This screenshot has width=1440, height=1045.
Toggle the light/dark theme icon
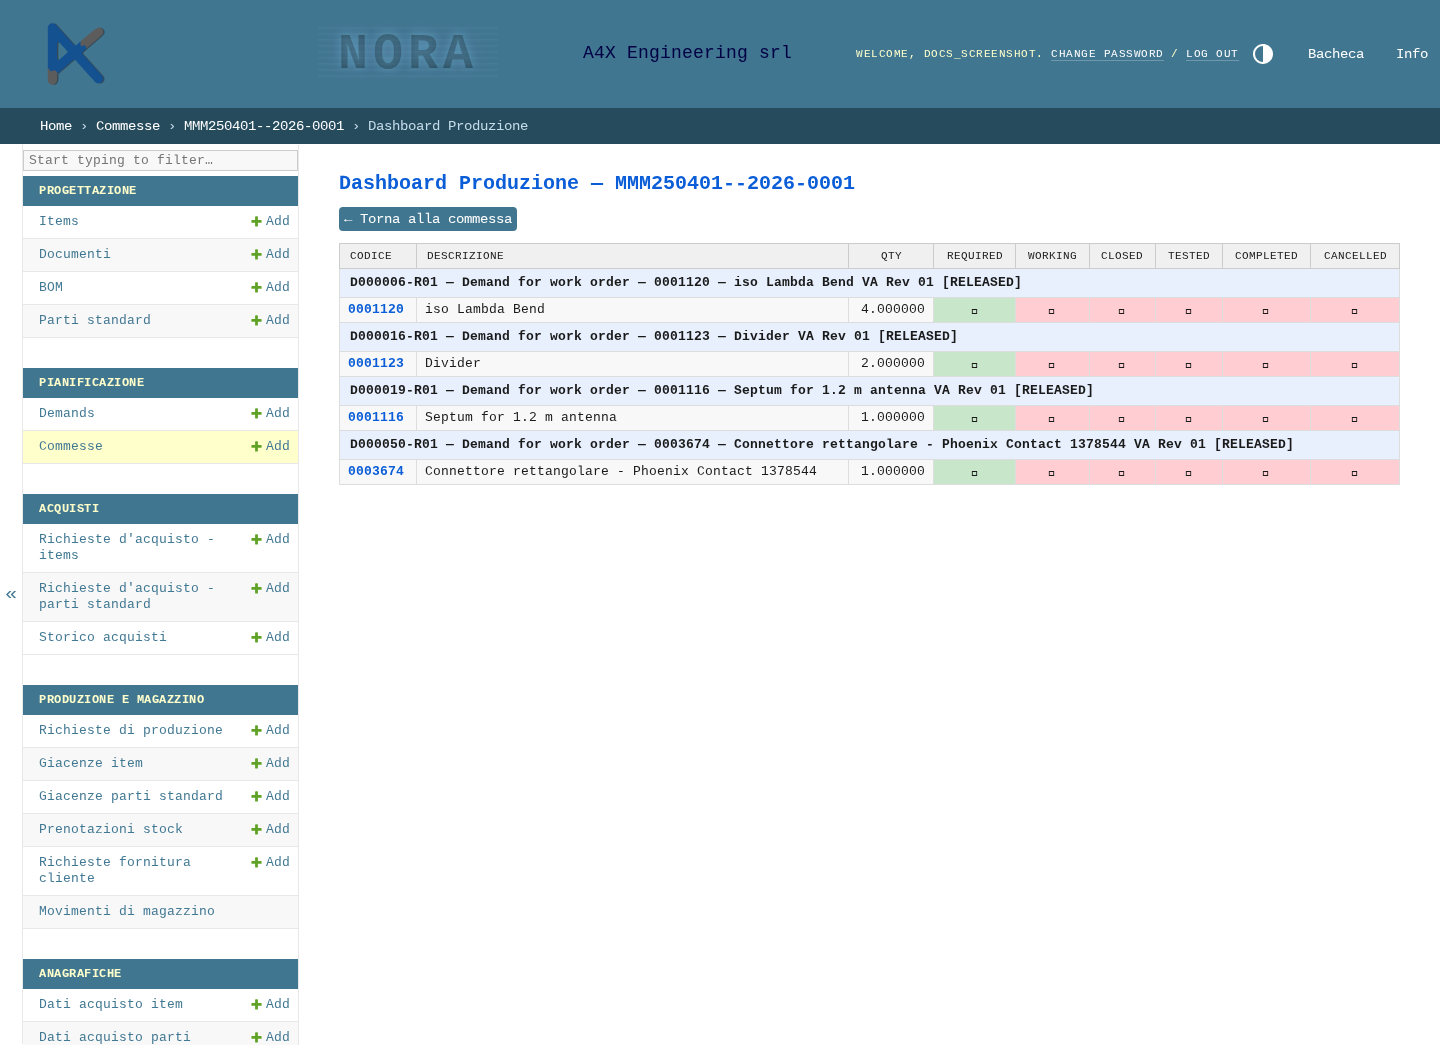pyautogui.click(x=1263, y=54)
